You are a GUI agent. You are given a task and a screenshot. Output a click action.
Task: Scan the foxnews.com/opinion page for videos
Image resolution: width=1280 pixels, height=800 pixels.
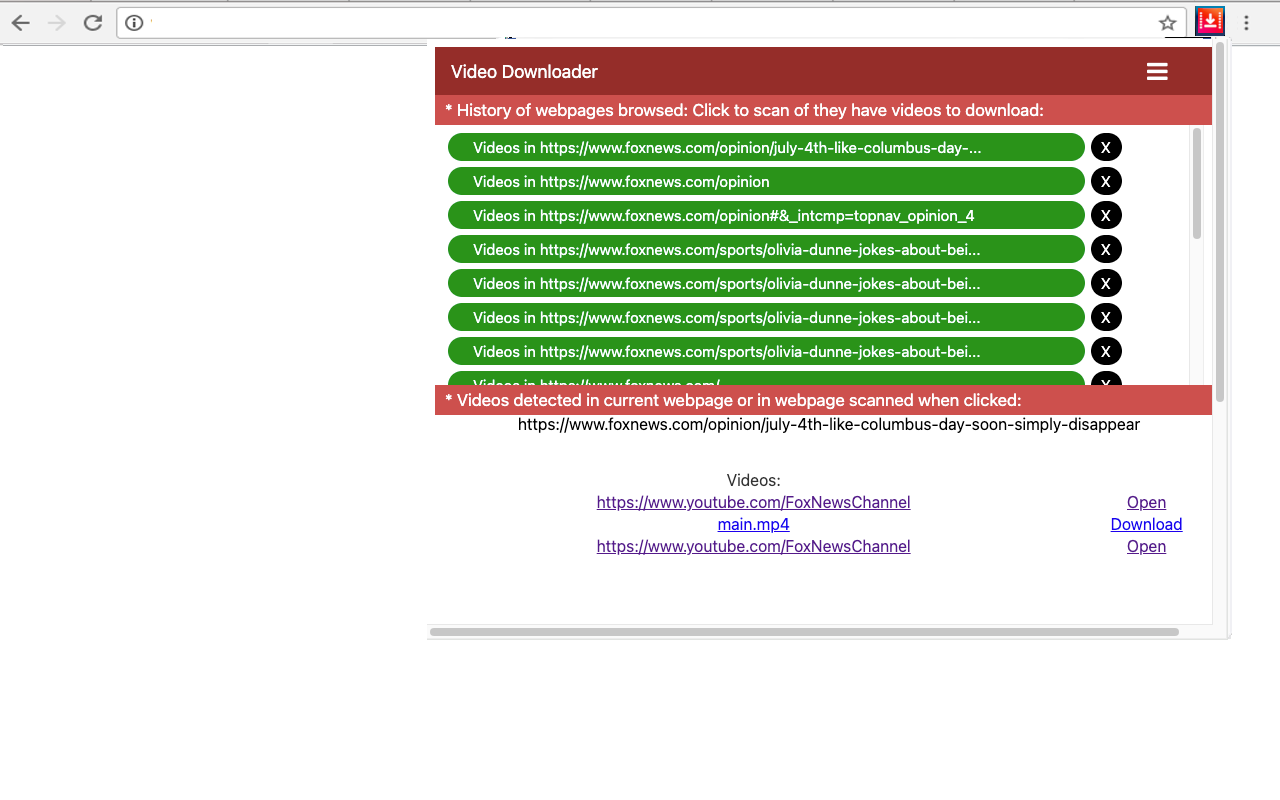766,181
